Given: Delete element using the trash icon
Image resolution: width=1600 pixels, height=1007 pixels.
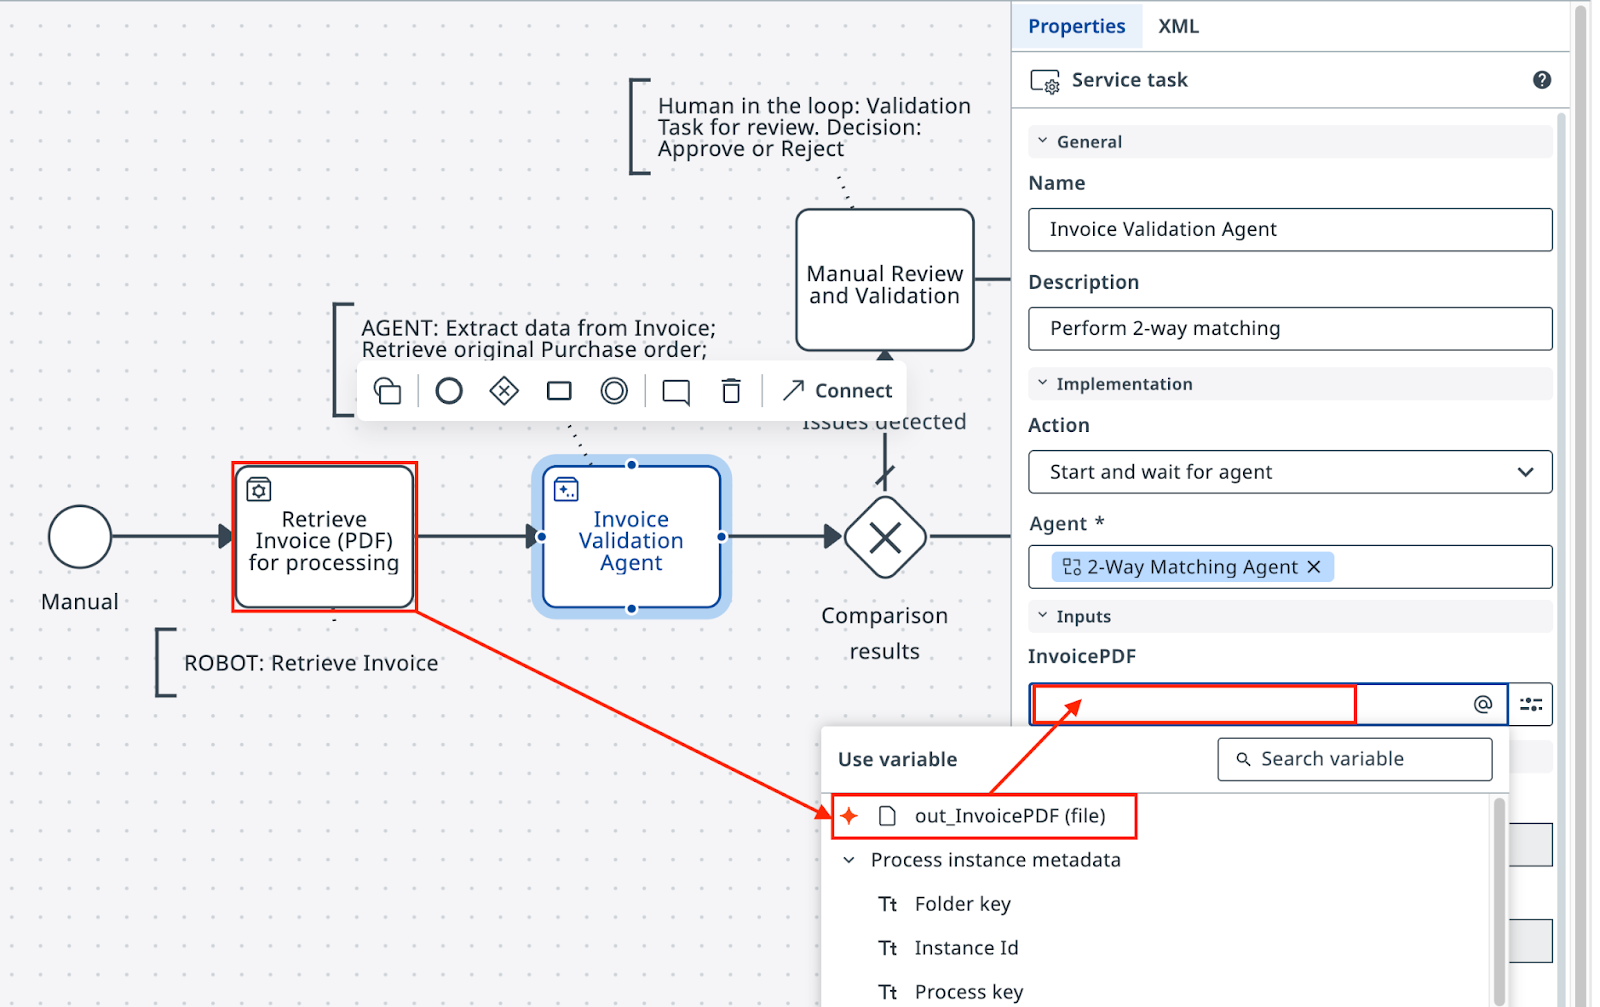Looking at the screenshot, I should pyautogui.click(x=731, y=391).
